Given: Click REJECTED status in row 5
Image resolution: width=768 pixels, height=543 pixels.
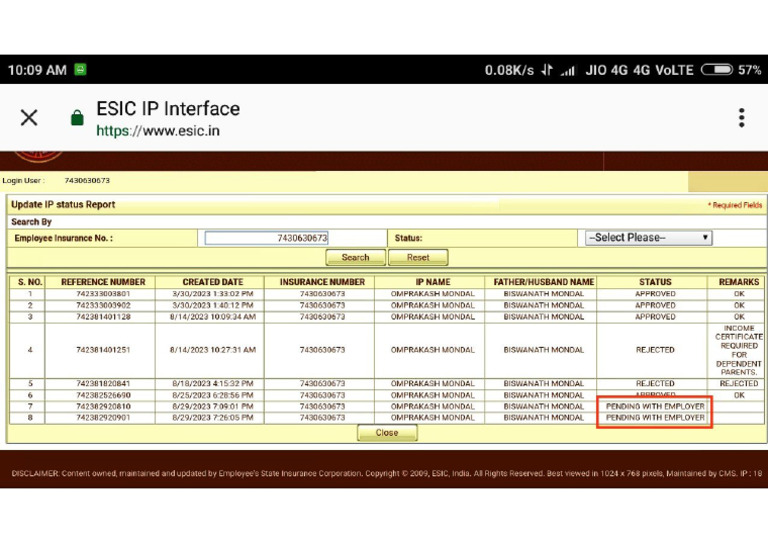Looking at the screenshot, I should (x=655, y=383).
